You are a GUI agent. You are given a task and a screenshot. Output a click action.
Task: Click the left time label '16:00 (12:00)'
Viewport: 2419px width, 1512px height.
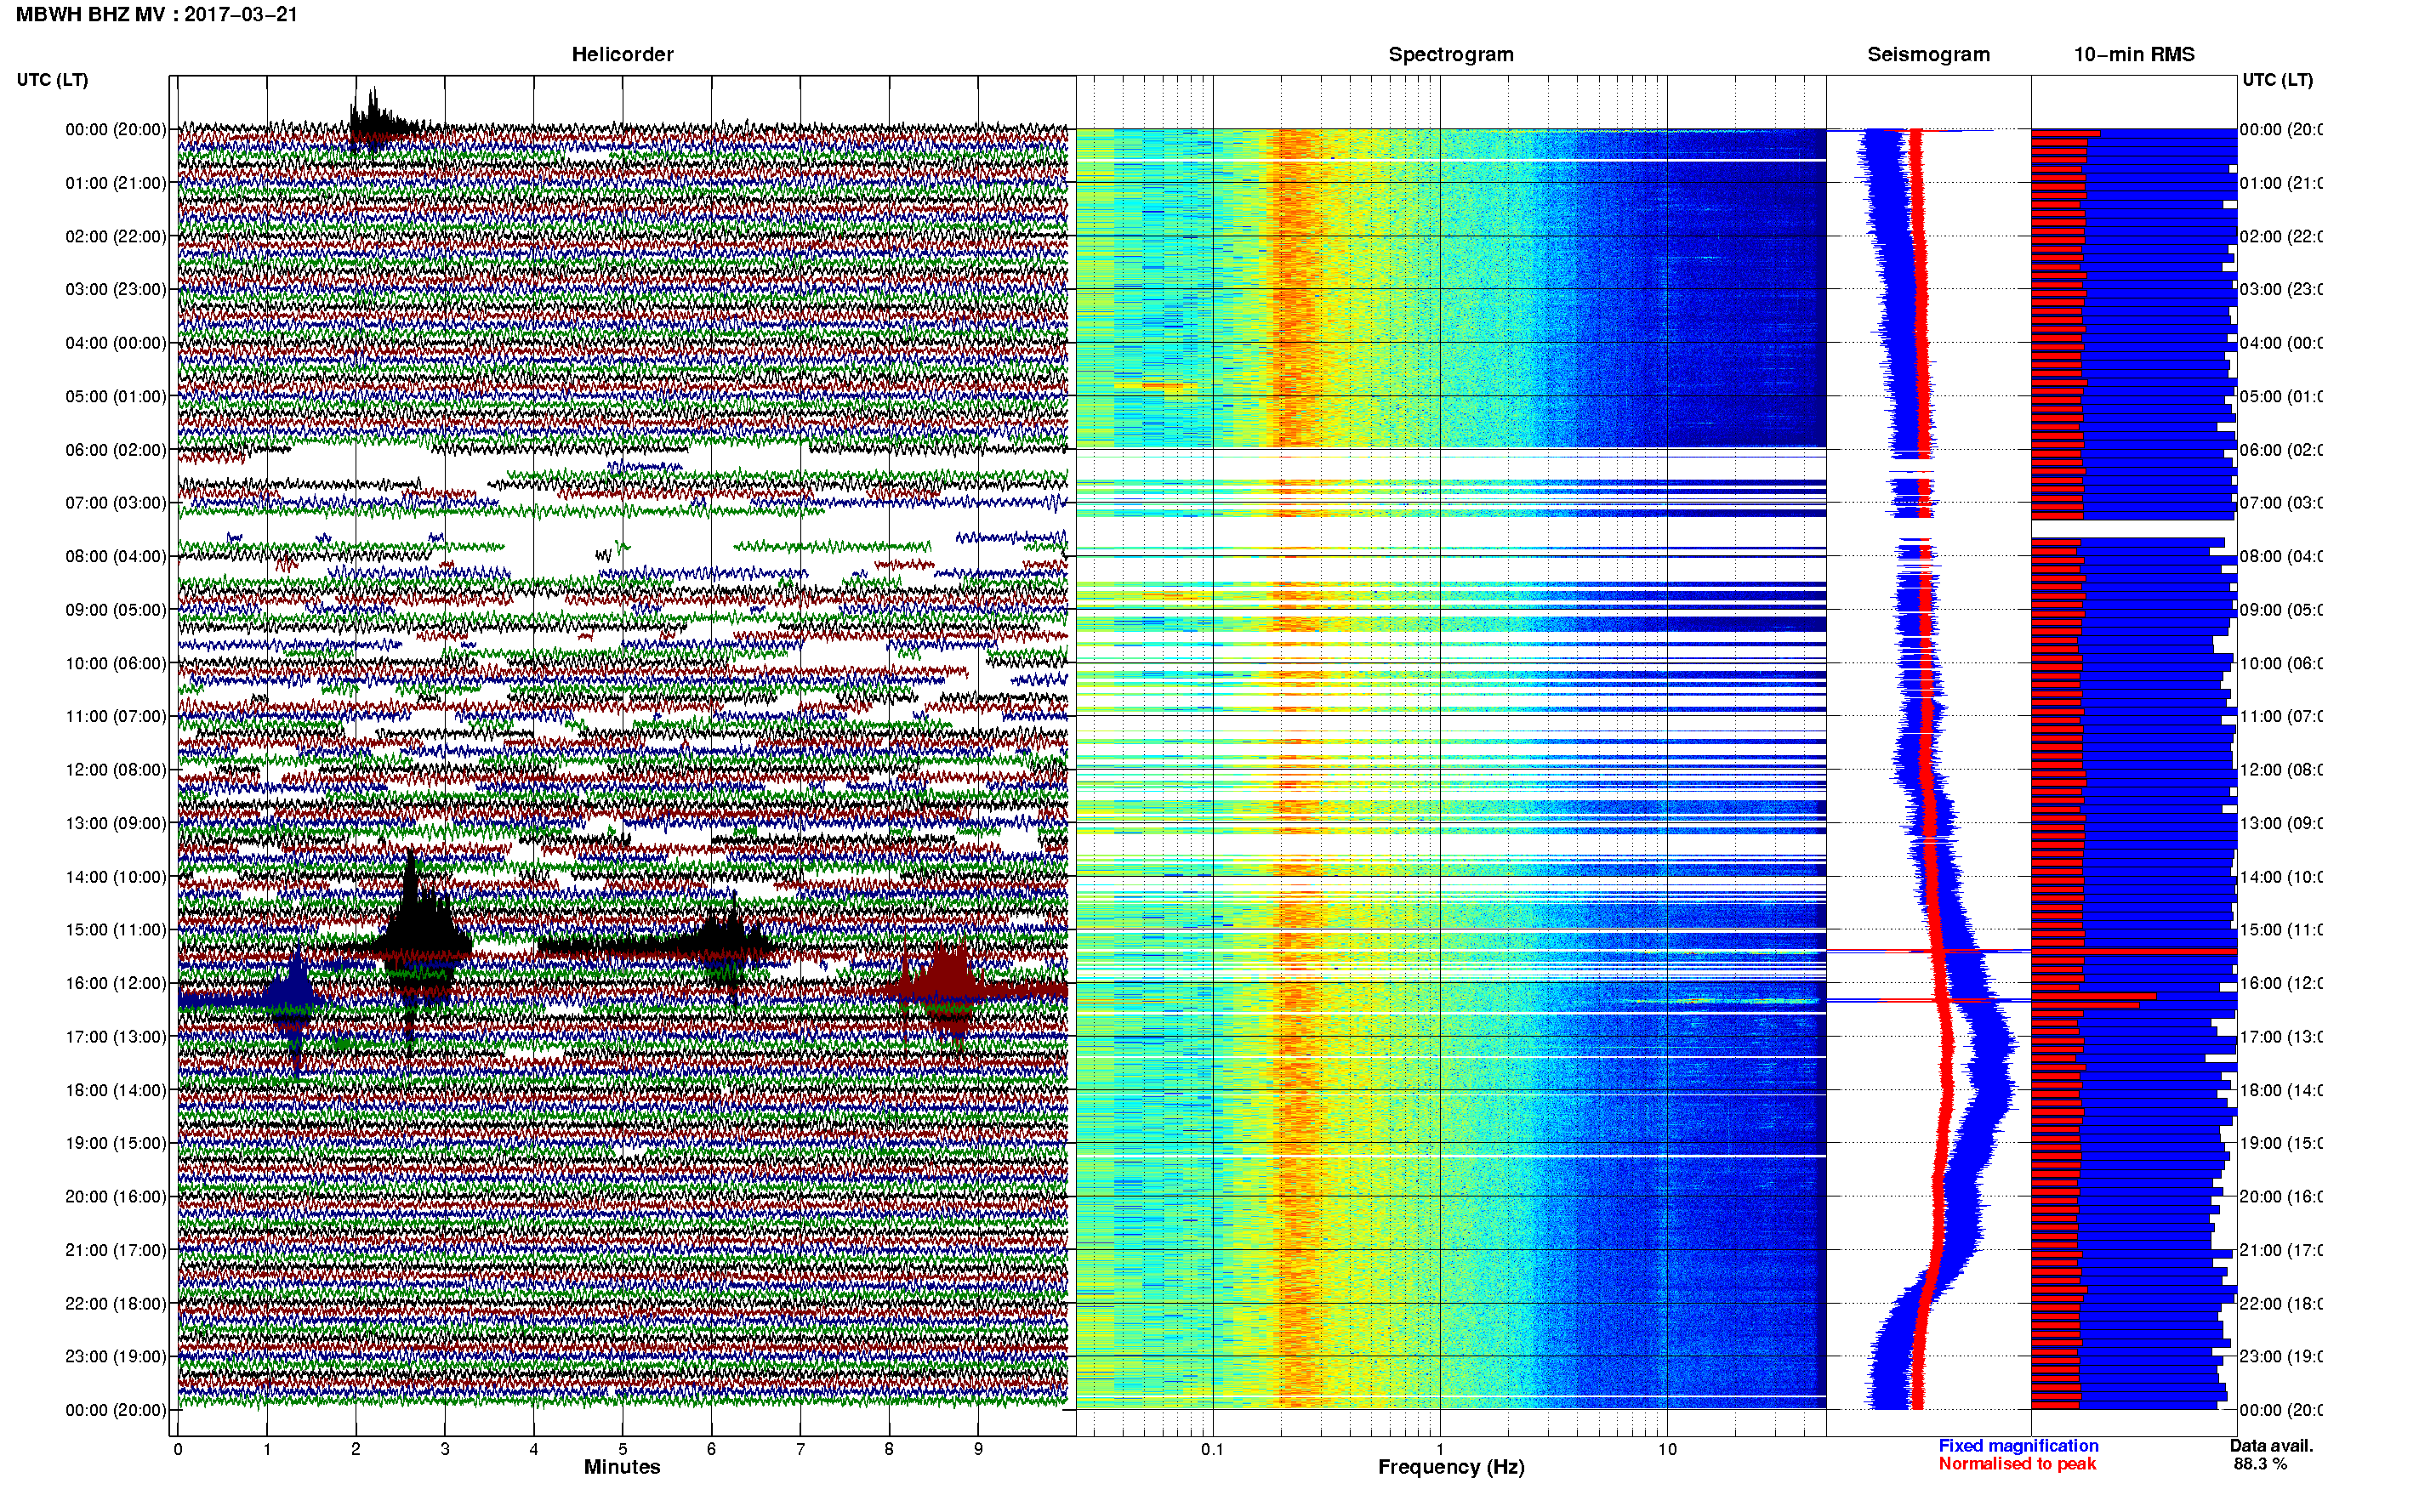click(116, 983)
